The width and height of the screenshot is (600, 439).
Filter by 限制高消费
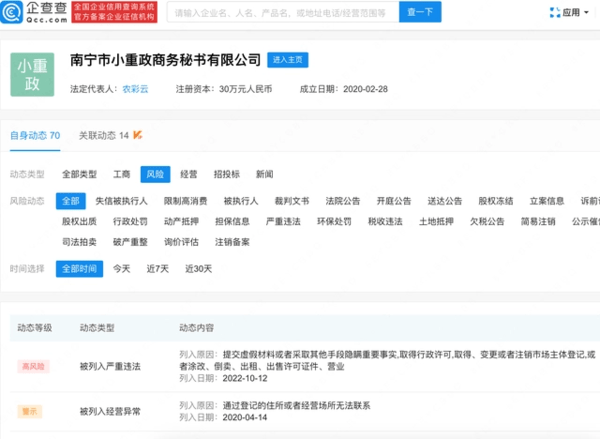186,201
